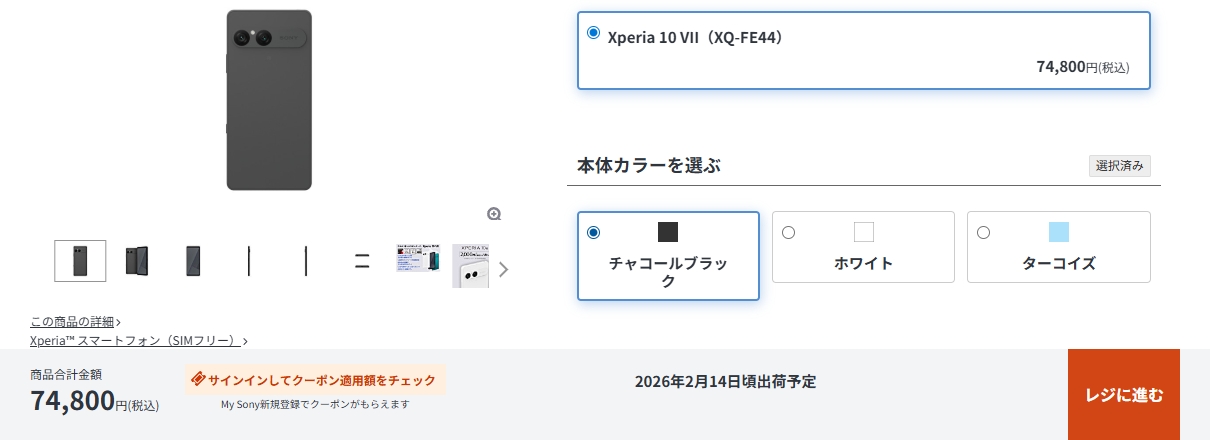This screenshot has height=440, width=1210.
Task: Click the turquoise color swatch
Action: [x=1059, y=232]
